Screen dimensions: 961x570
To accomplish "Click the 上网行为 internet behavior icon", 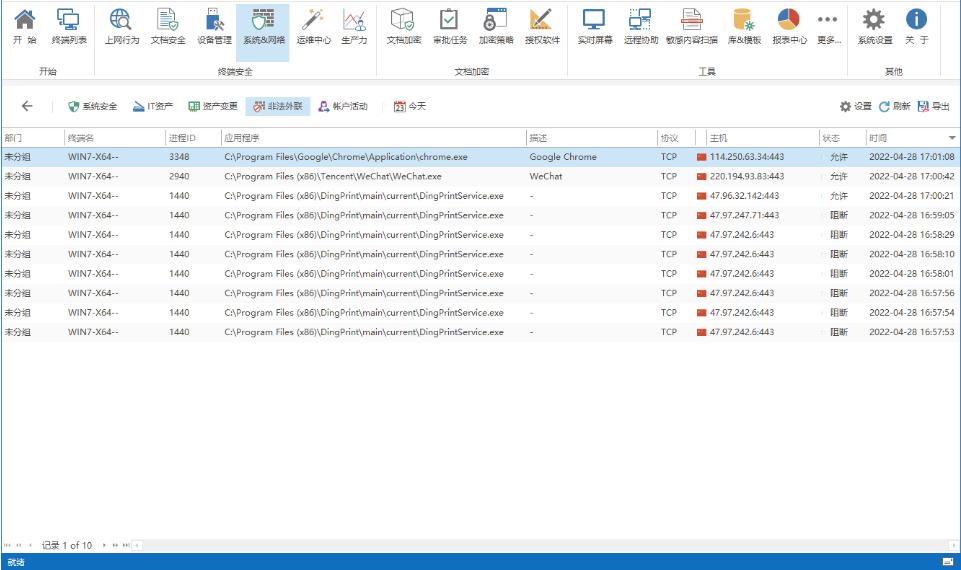I will [121, 26].
